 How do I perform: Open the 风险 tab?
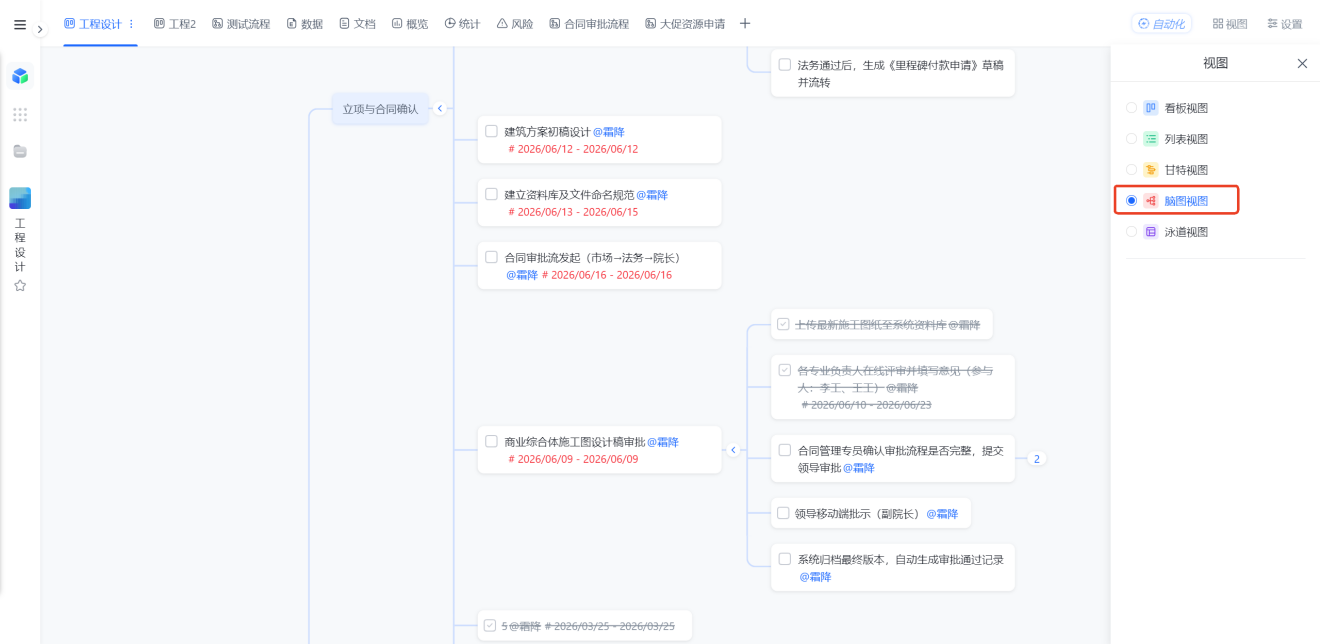[x=515, y=23]
